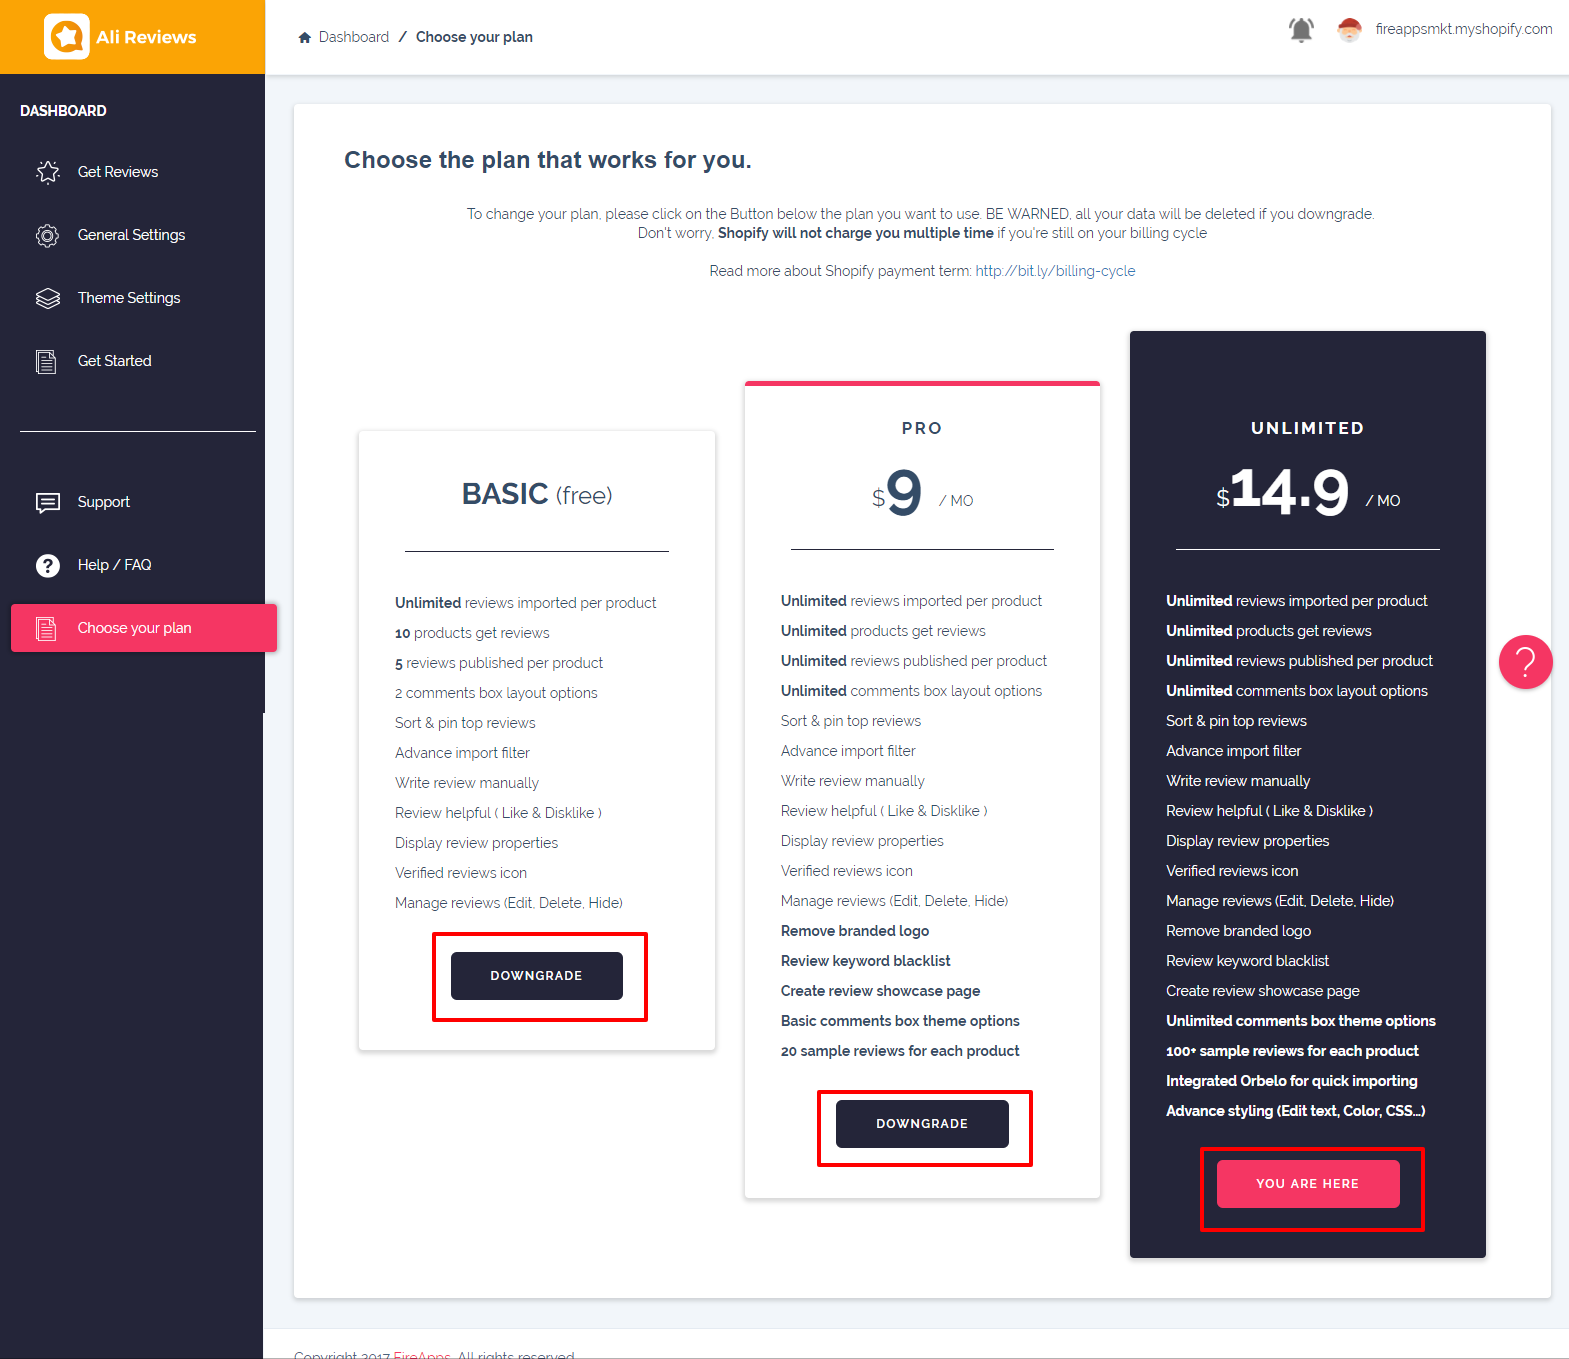Click '5 reviews published per product'

point(499,663)
